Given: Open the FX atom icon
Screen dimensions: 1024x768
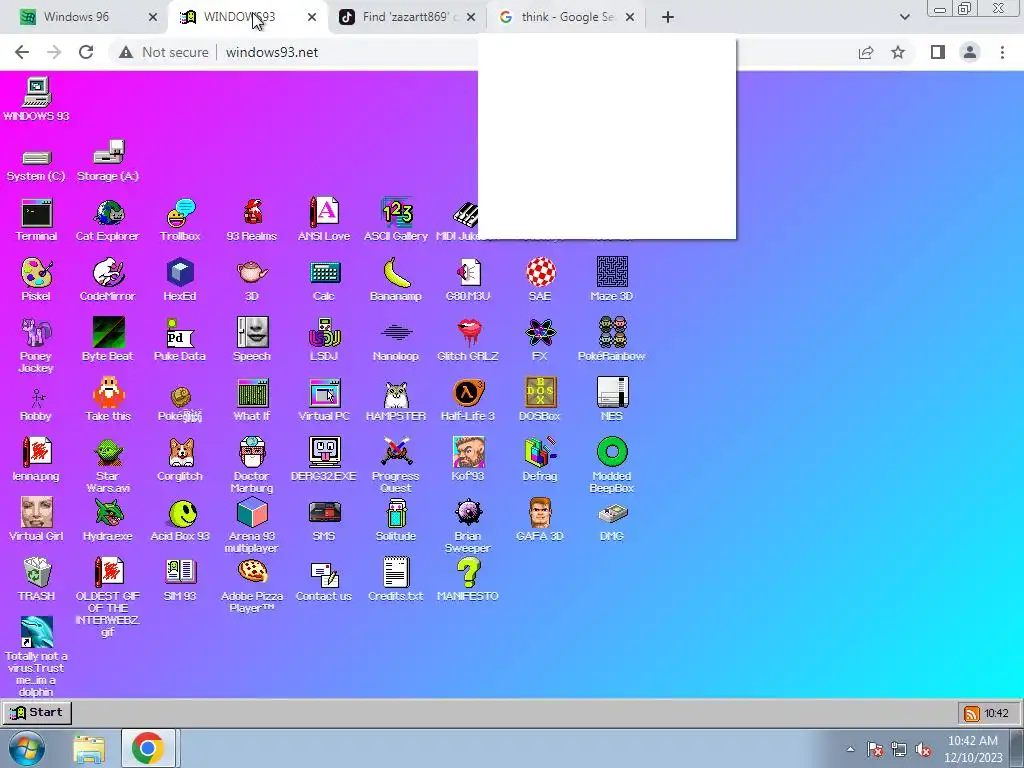Looking at the screenshot, I should [x=540, y=340].
